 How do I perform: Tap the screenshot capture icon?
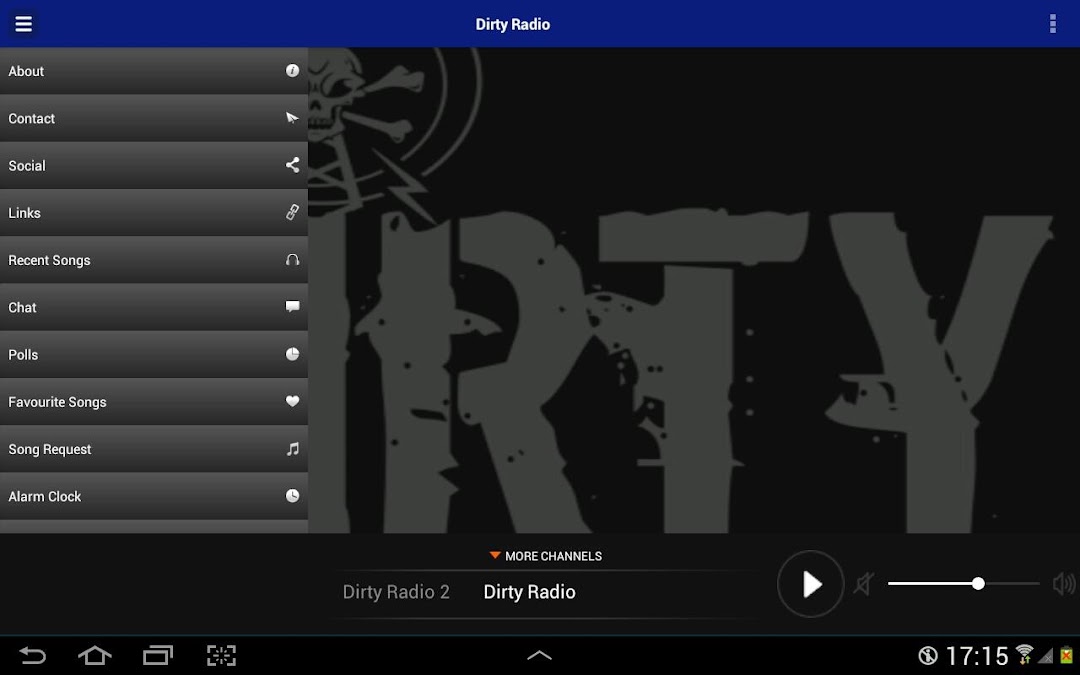(221, 655)
